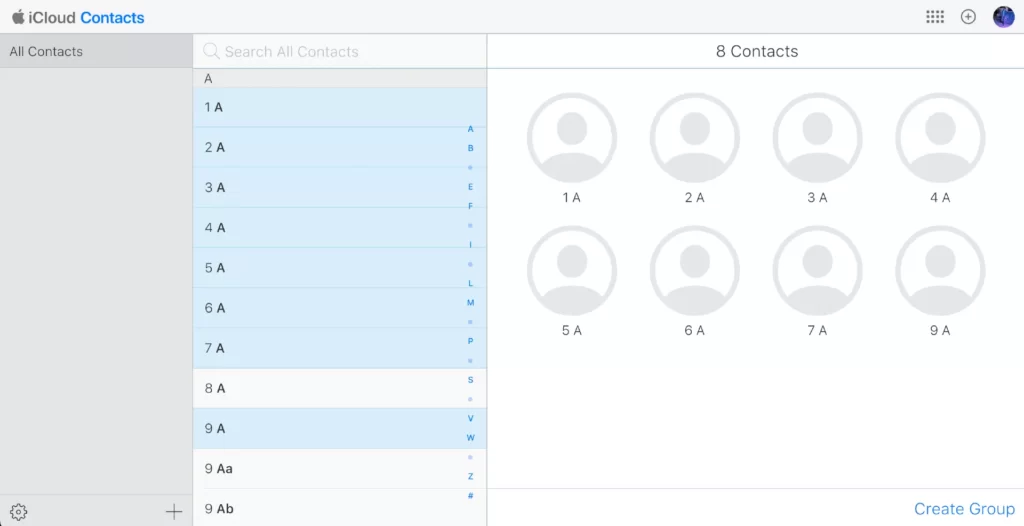The width and height of the screenshot is (1024, 526).
Task: Jump to letter E in index
Action: (x=470, y=187)
